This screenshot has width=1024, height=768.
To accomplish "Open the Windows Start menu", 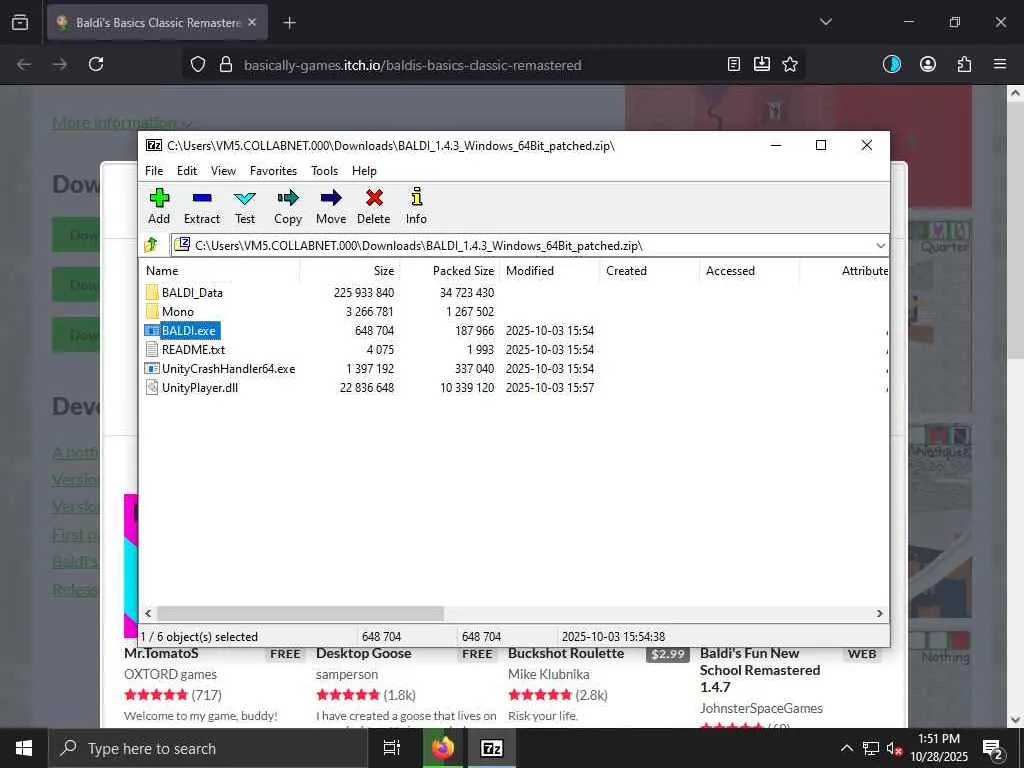I will pos(24,748).
